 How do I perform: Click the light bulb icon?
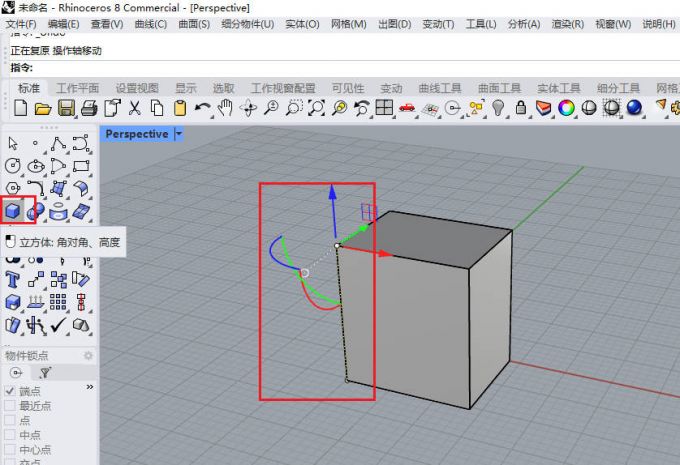click(498, 108)
